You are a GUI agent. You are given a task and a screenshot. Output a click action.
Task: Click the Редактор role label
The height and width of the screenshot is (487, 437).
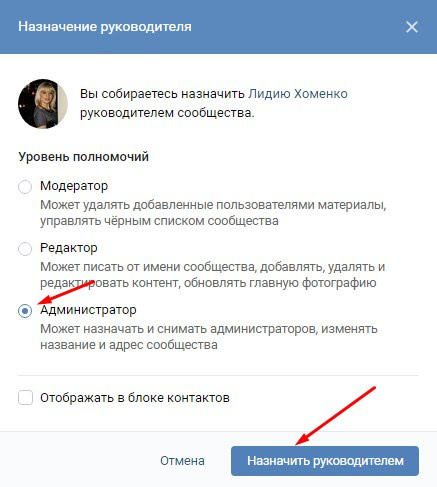[x=69, y=248]
